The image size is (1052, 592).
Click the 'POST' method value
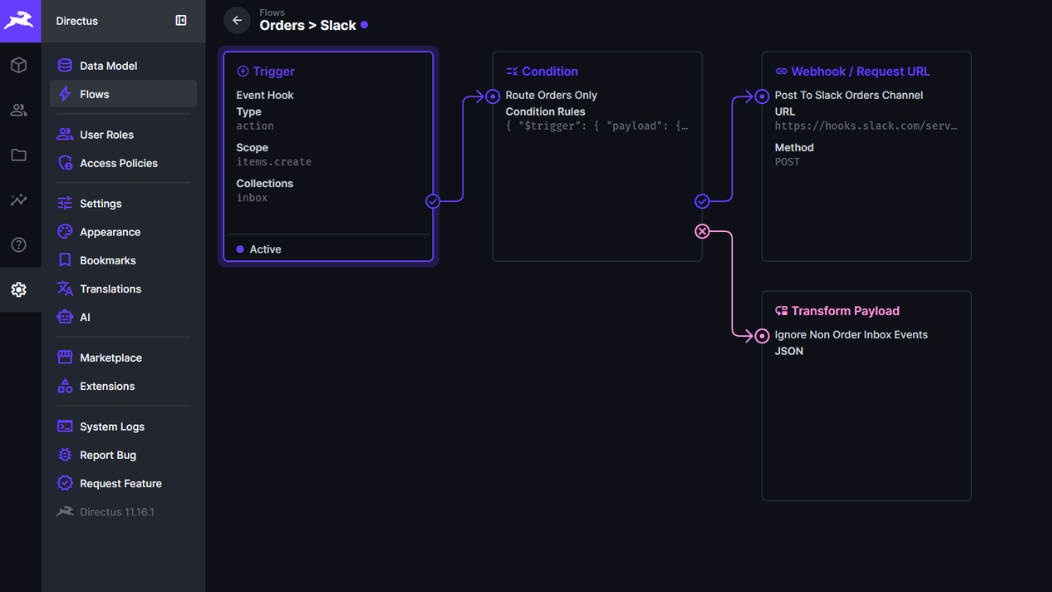point(787,162)
